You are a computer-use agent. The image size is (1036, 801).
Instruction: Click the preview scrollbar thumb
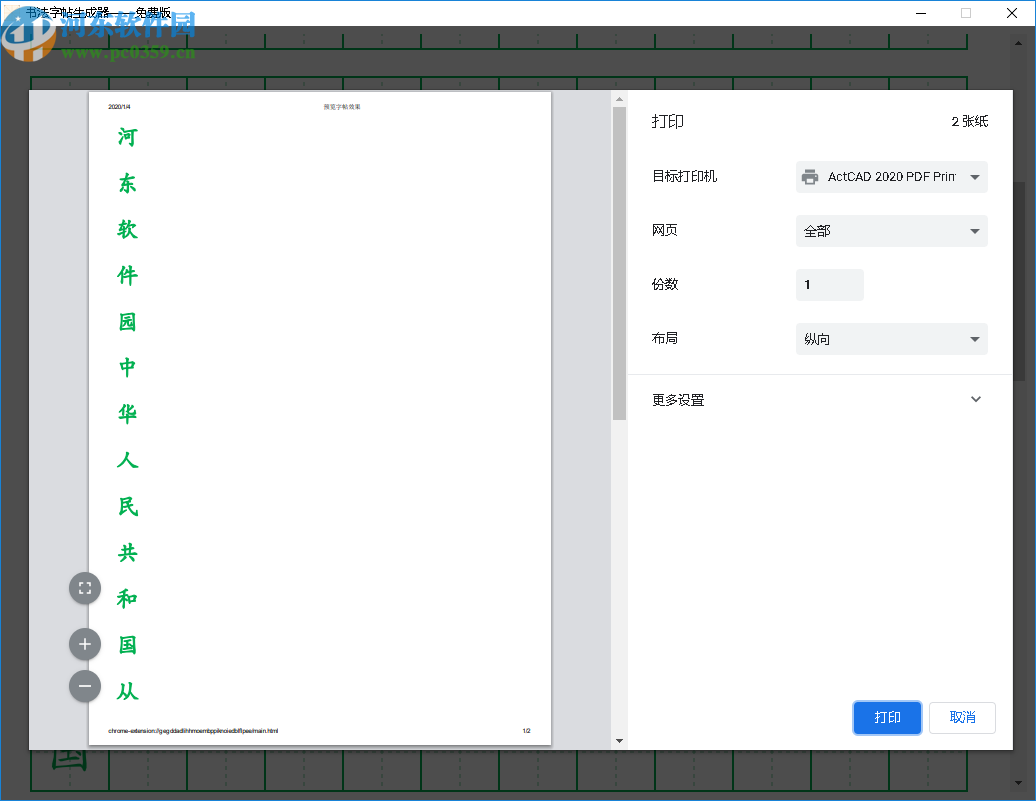tap(619, 263)
